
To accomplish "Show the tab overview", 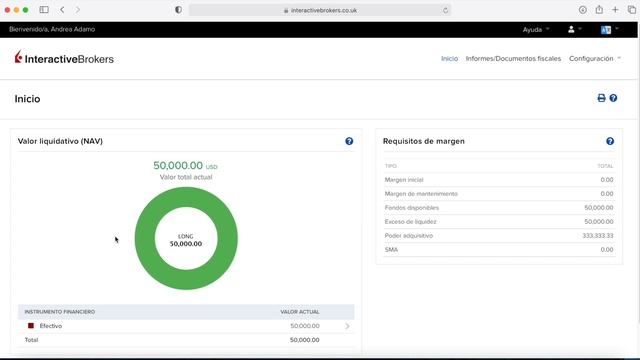I will point(631,10).
